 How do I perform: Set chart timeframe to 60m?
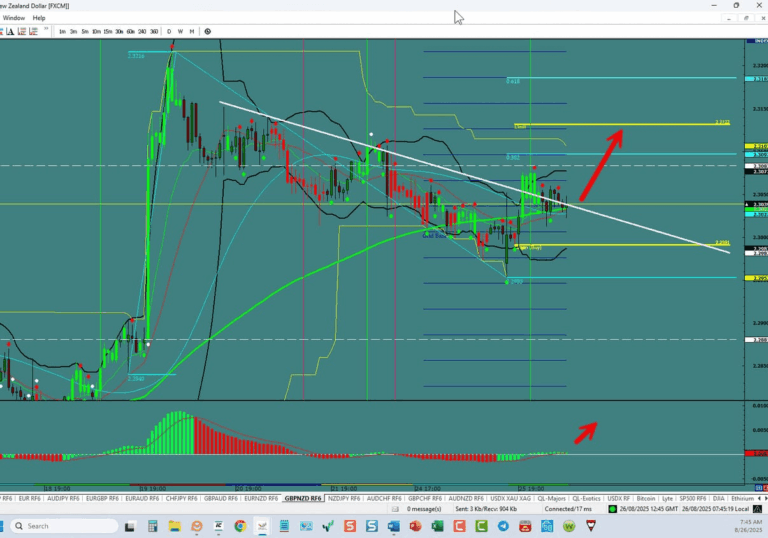click(130, 31)
